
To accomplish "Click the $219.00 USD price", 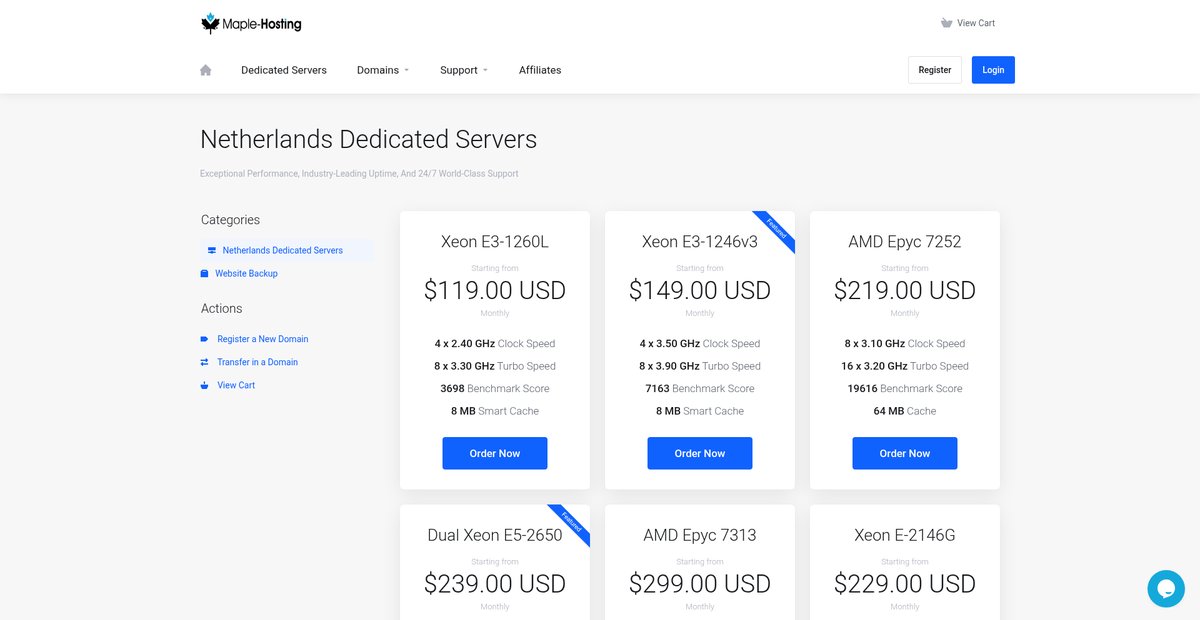I will [905, 291].
